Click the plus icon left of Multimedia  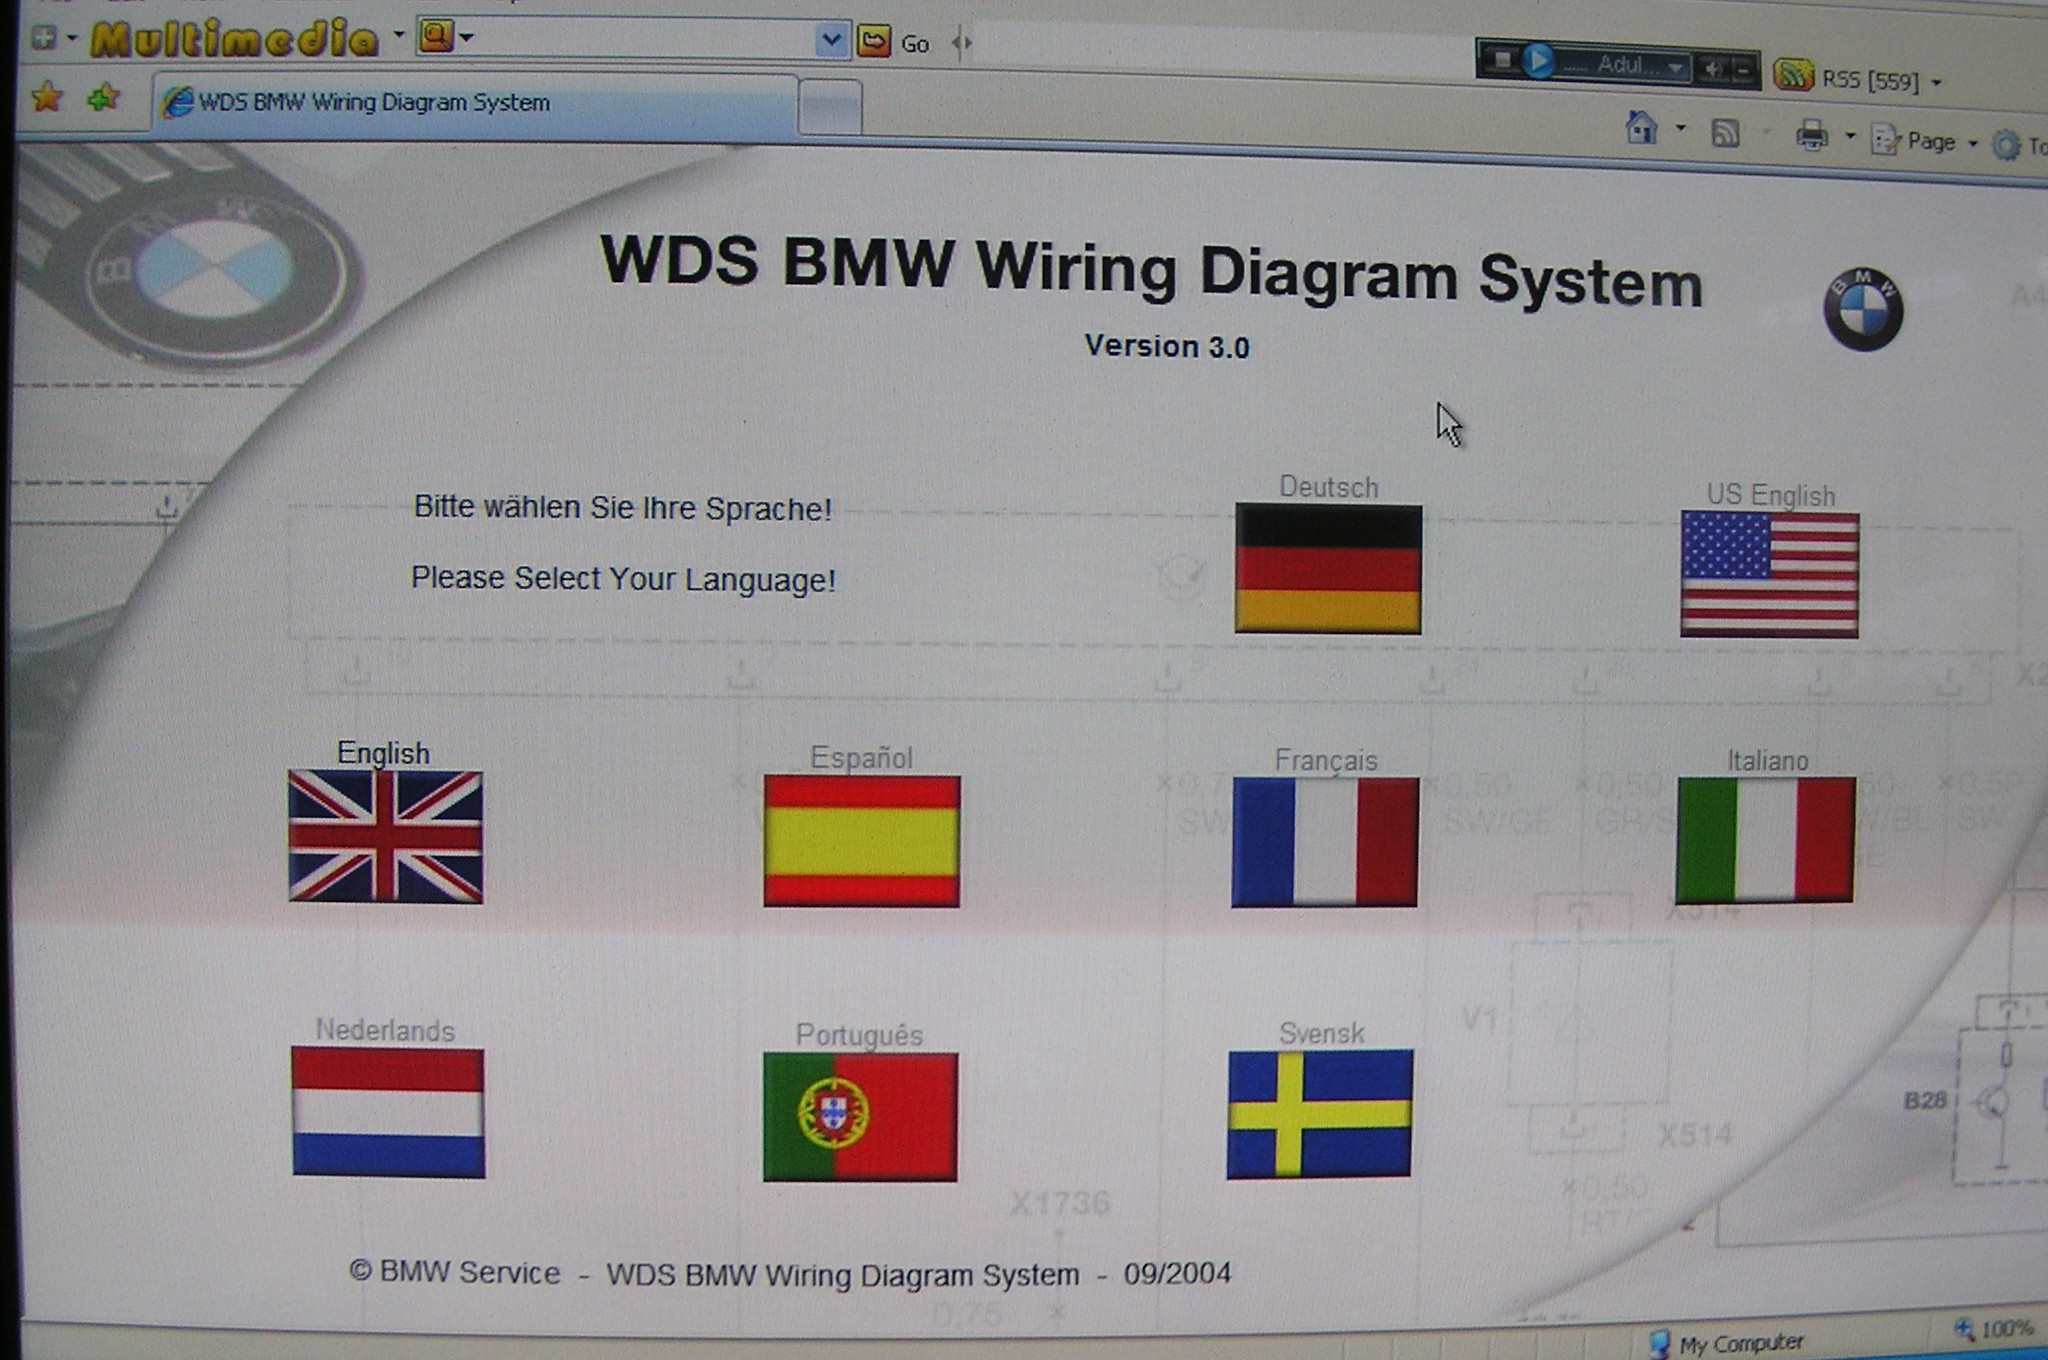43,38
